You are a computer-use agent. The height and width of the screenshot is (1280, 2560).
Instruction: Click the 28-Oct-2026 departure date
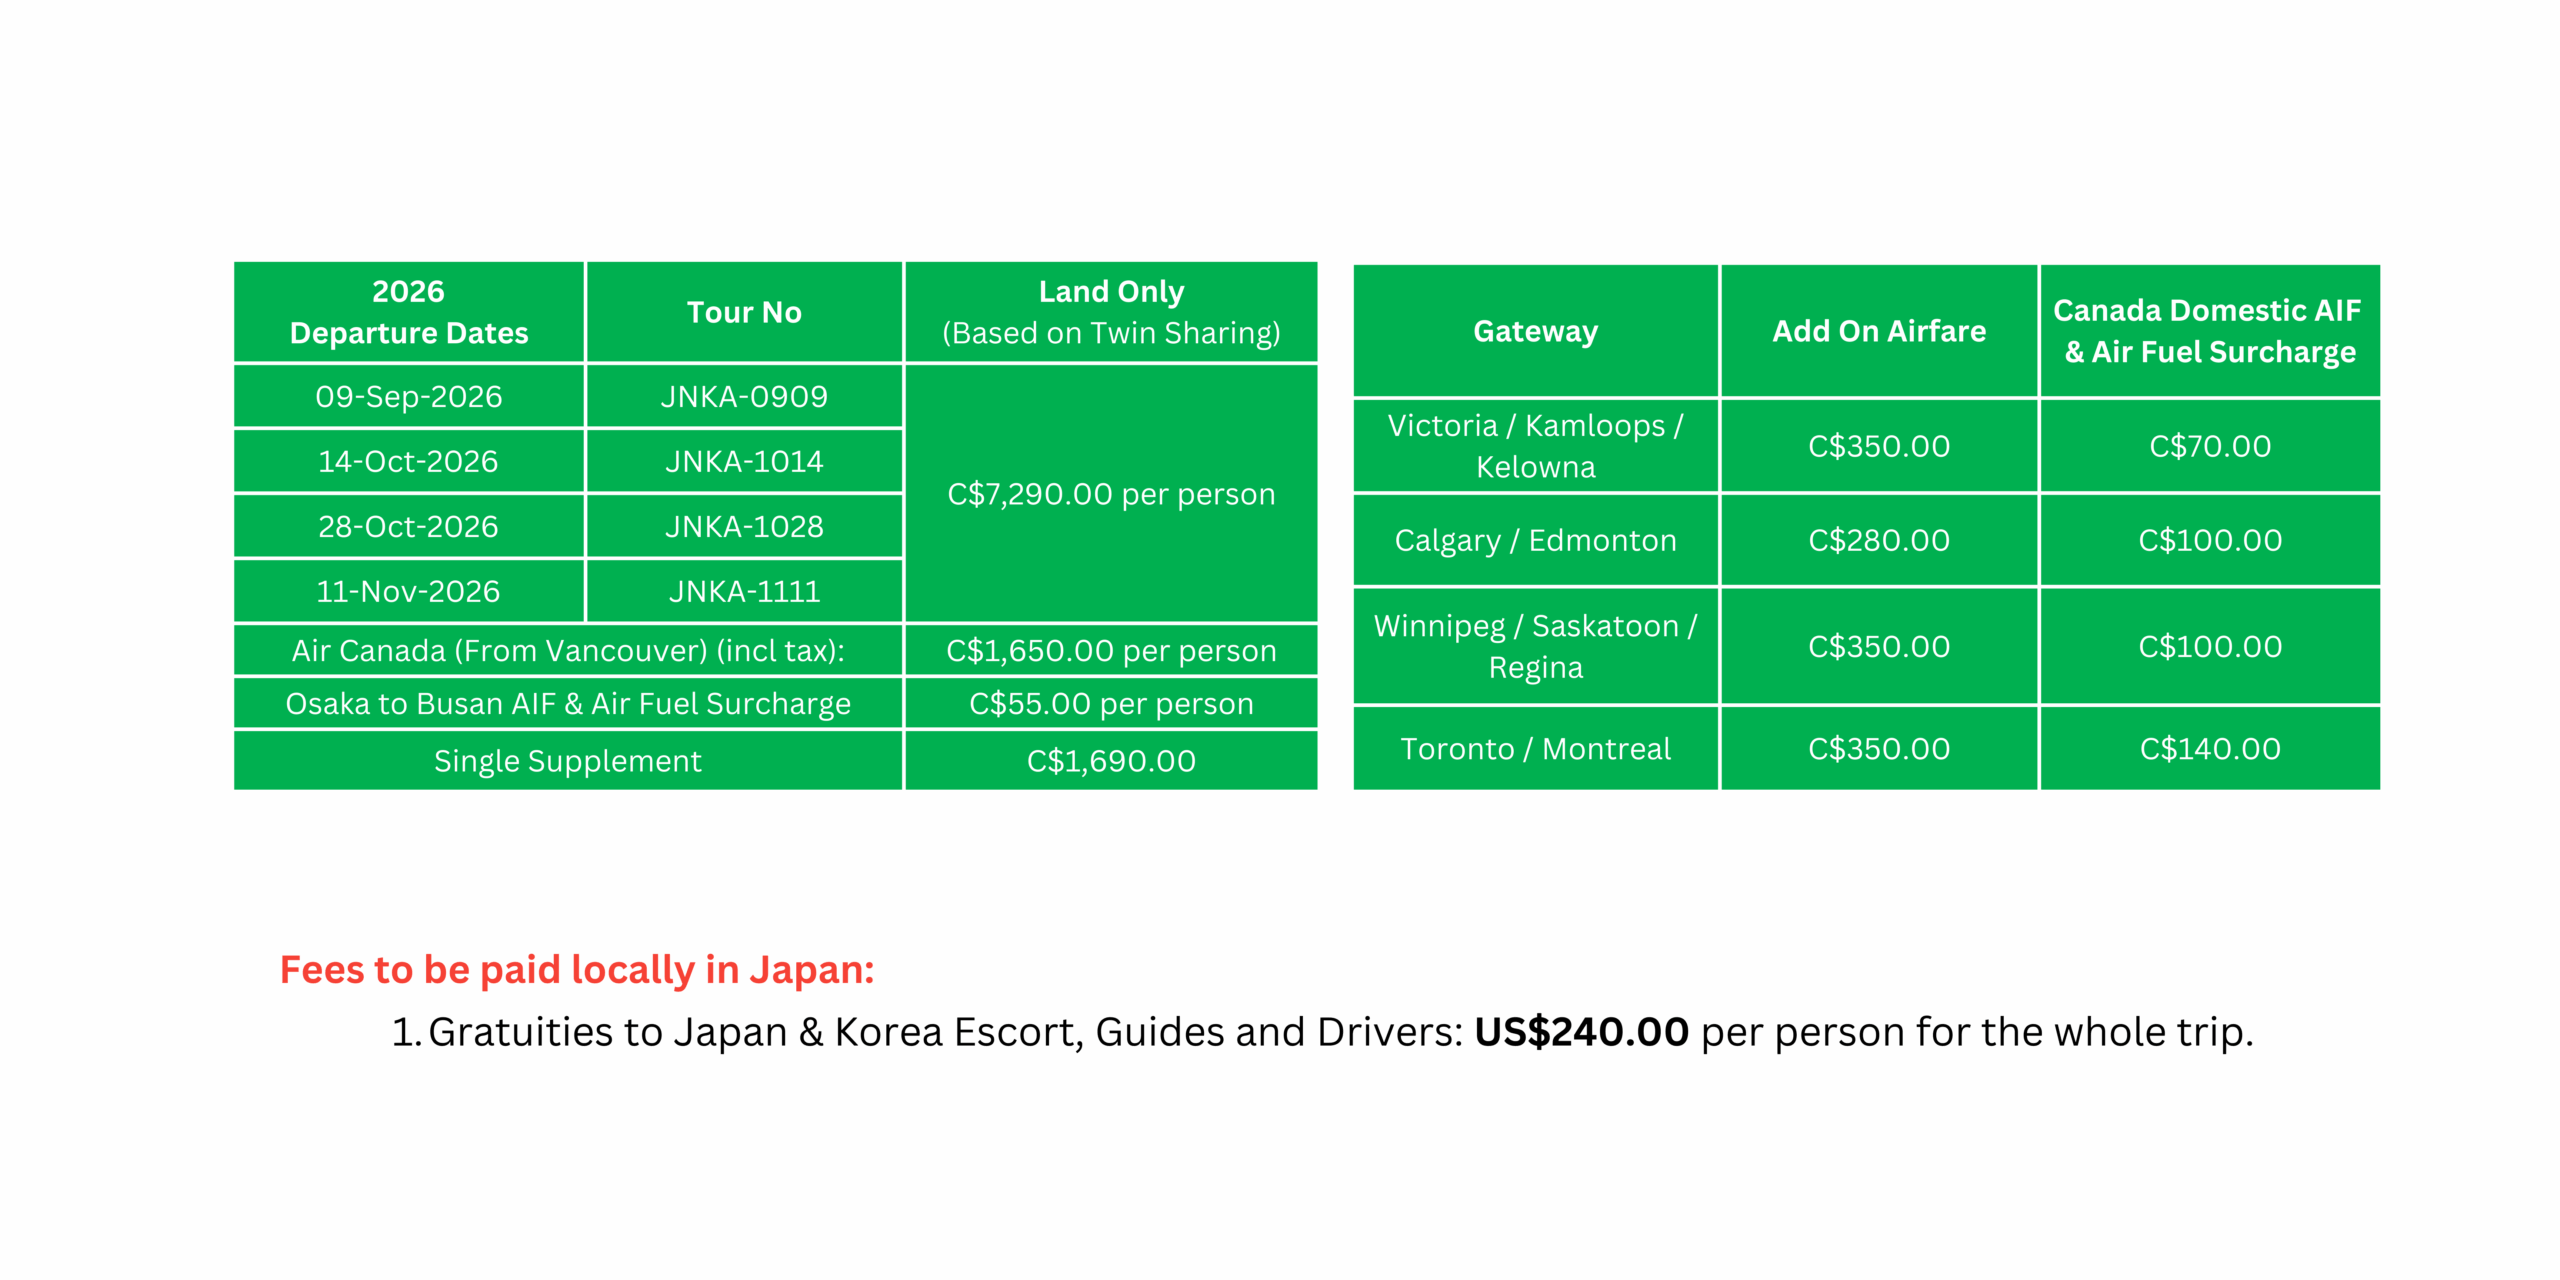point(408,527)
